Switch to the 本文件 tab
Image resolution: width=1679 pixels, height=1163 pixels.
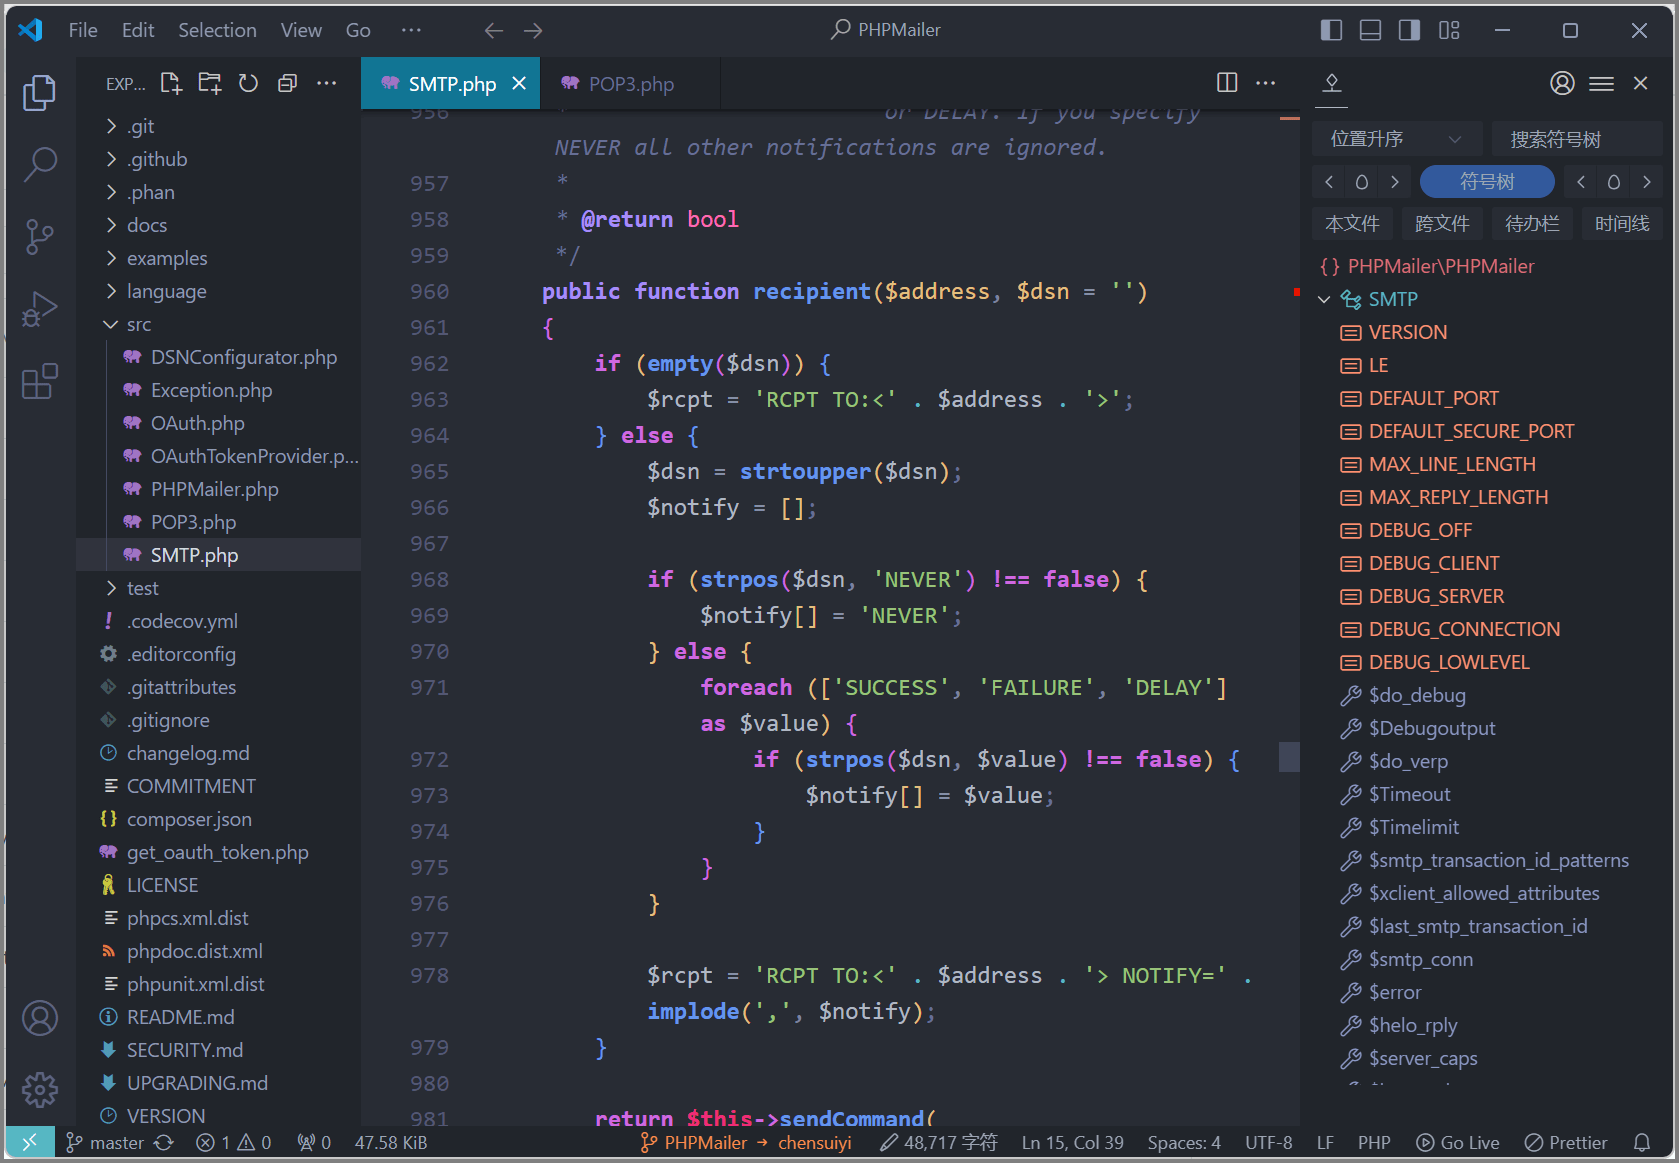click(x=1352, y=223)
